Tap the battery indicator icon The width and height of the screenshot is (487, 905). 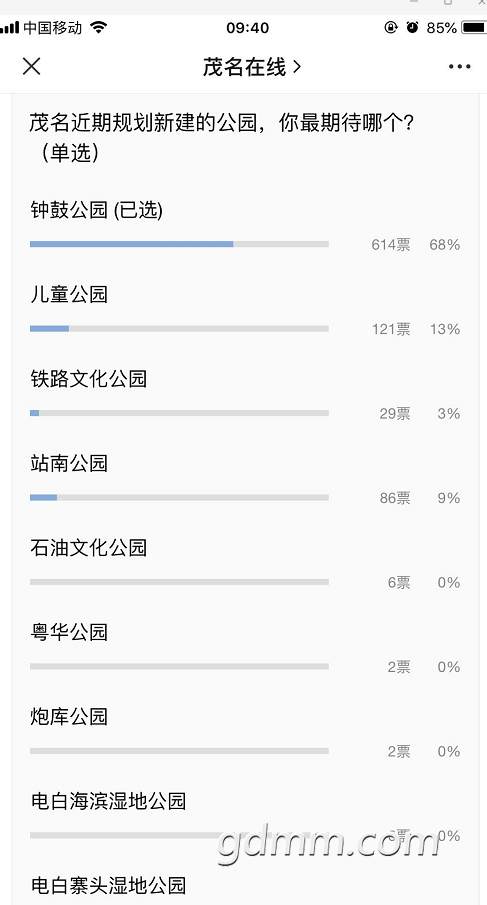pos(474,27)
